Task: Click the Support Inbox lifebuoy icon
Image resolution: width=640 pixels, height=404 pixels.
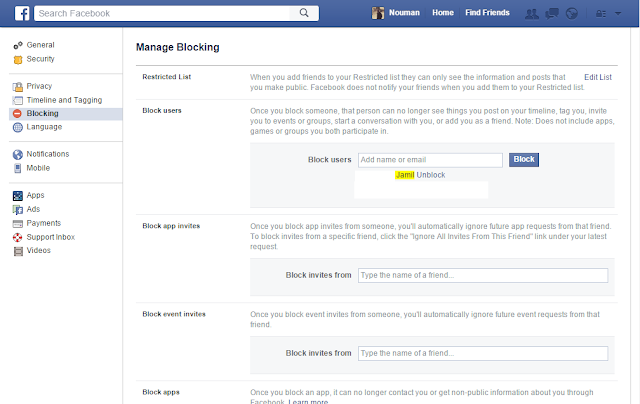Action: click(18, 237)
